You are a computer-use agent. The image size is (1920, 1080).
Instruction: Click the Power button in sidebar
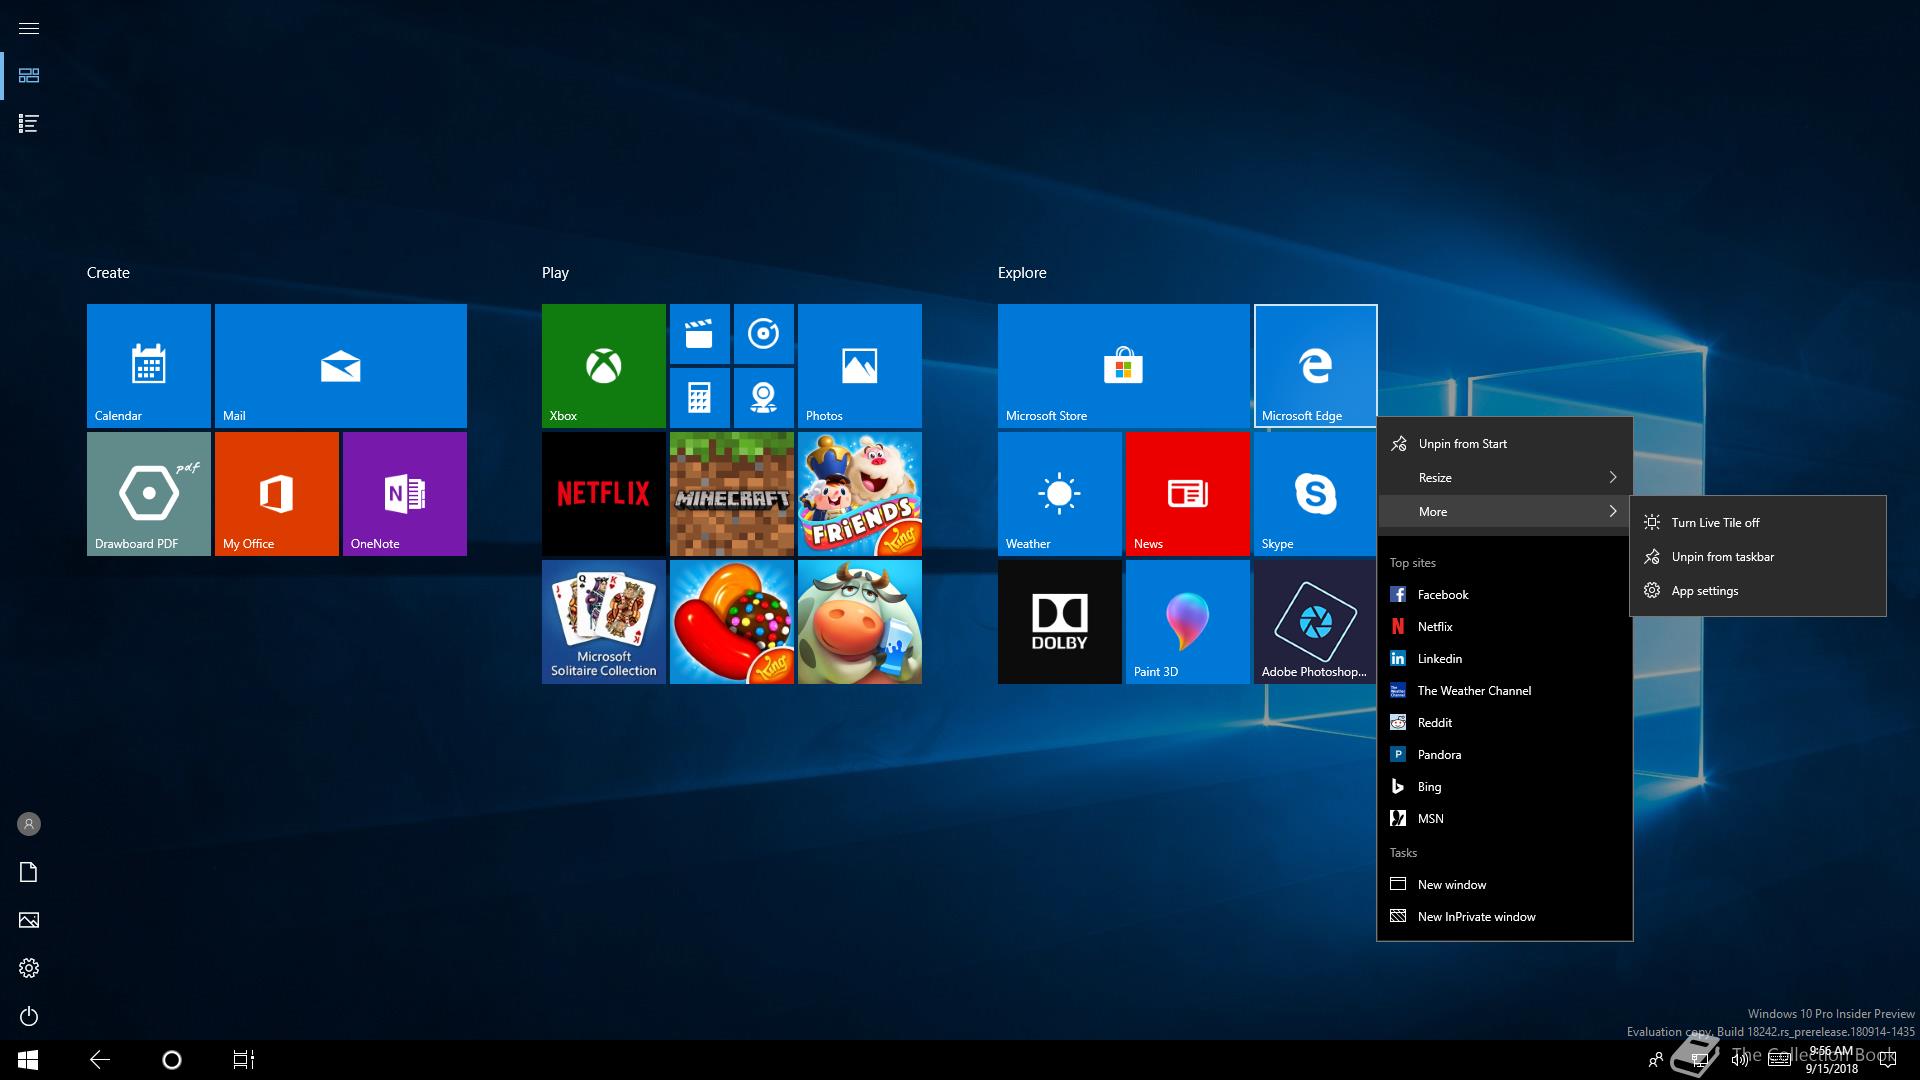coord(29,1016)
